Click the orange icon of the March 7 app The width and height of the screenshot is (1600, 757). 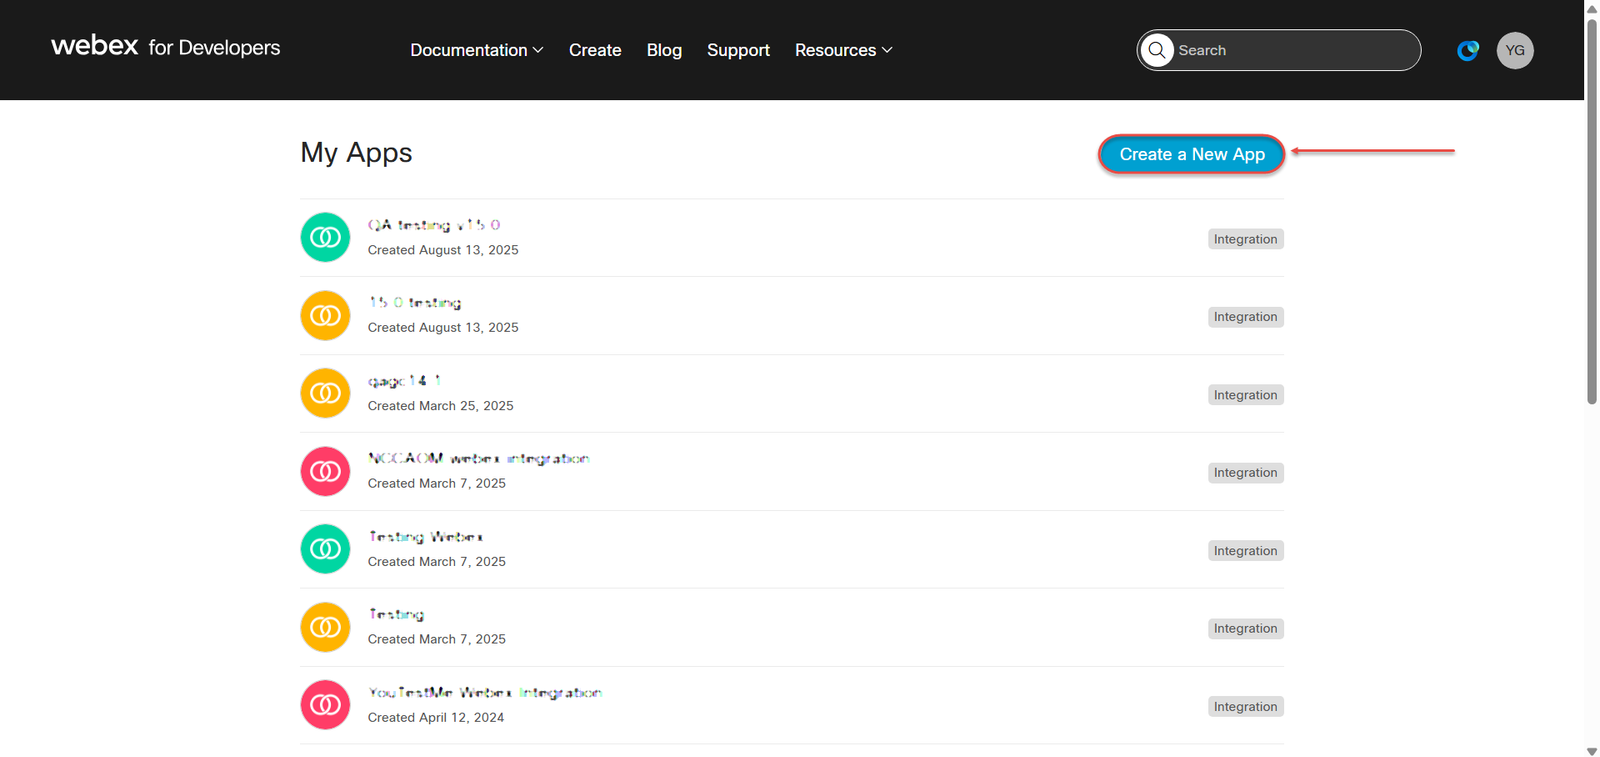[x=325, y=627]
